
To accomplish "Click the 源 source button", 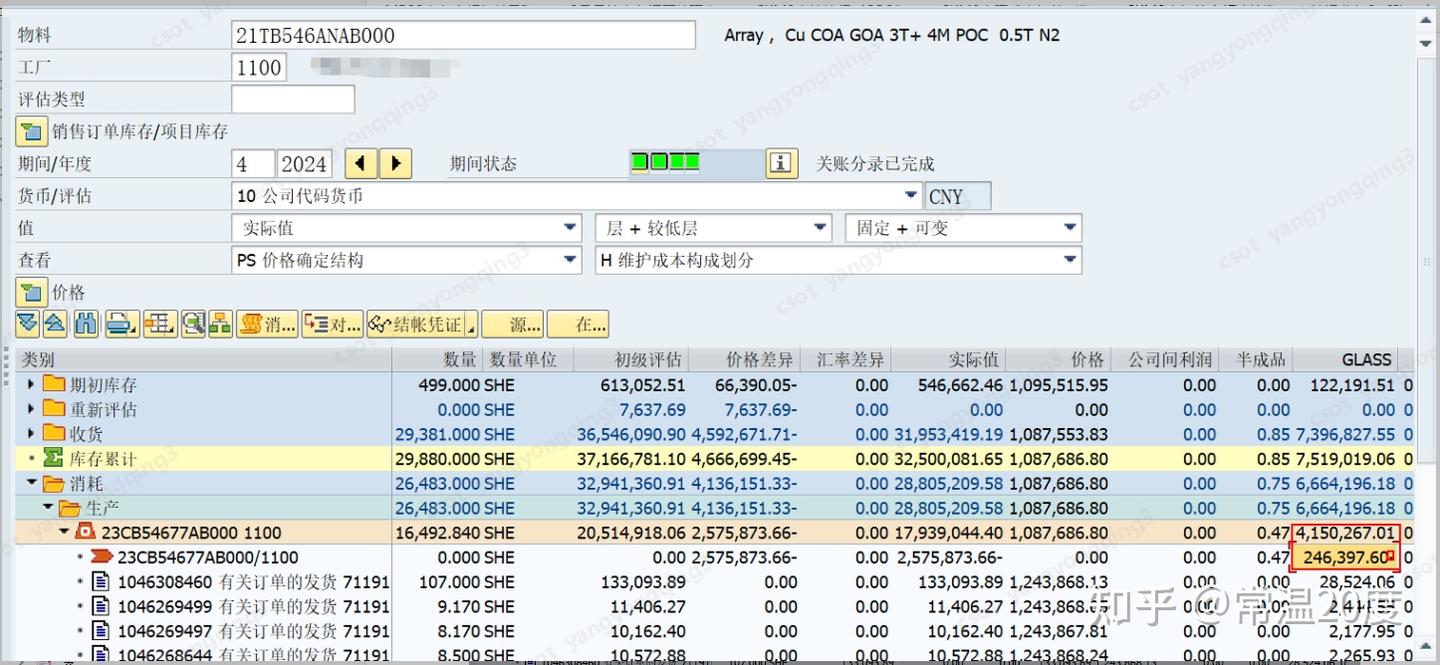I will coord(513,323).
